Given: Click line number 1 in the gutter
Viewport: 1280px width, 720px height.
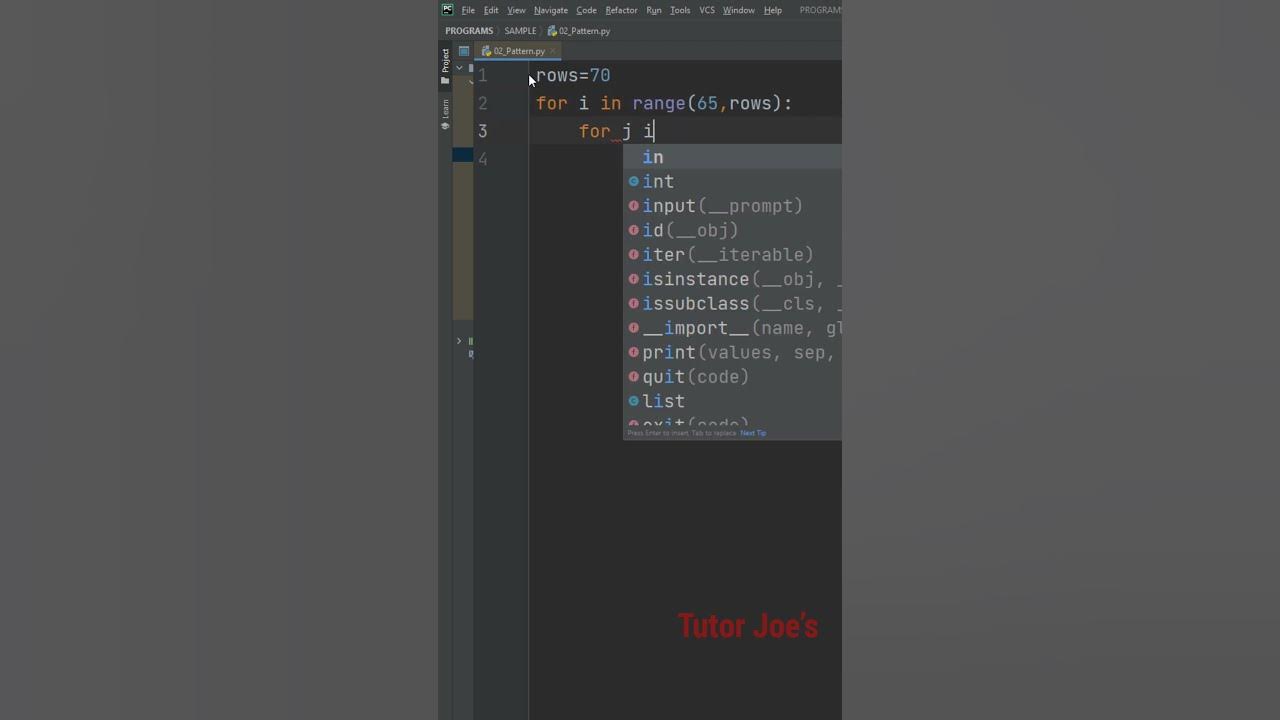Looking at the screenshot, I should (x=483, y=76).
